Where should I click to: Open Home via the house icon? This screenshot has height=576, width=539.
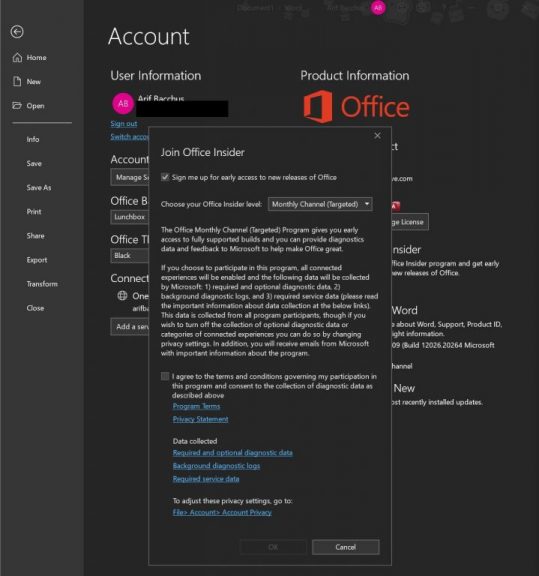[x=17, y=58]
